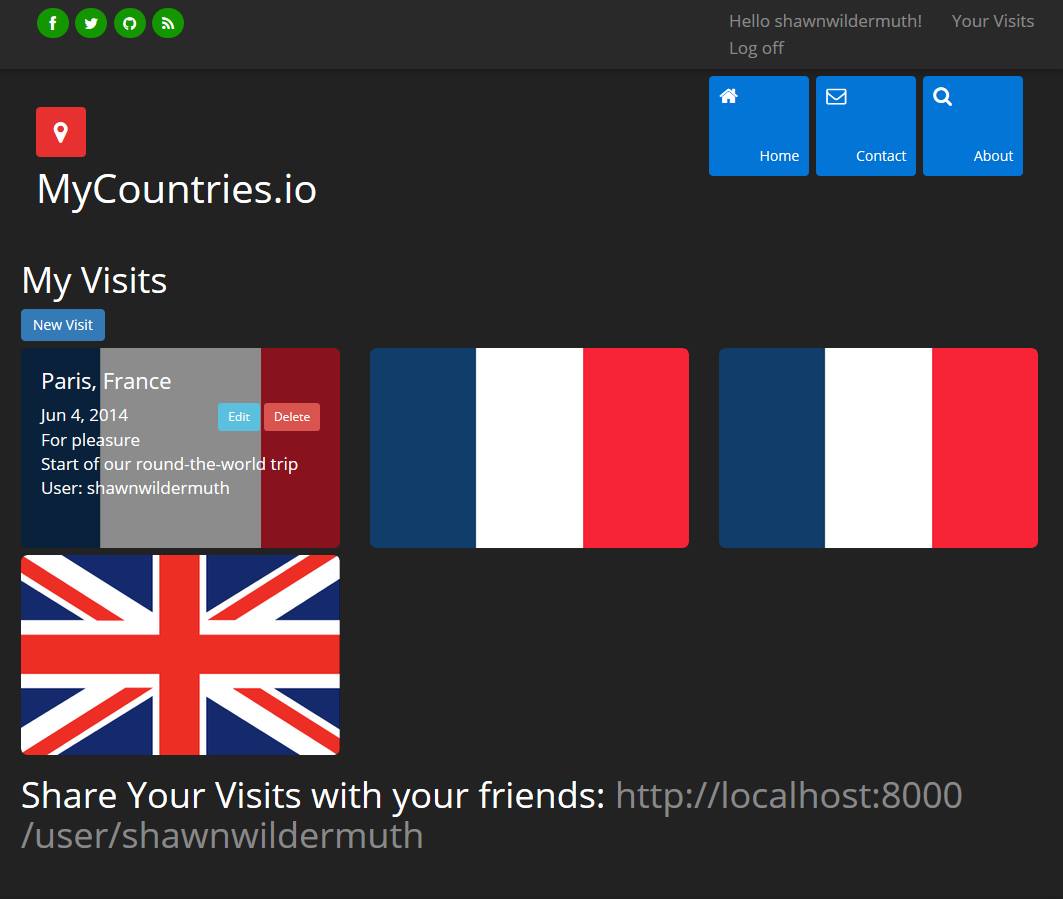Click the MyCountries.io site title
This screenshot has height=899, width=1063.
176,188
